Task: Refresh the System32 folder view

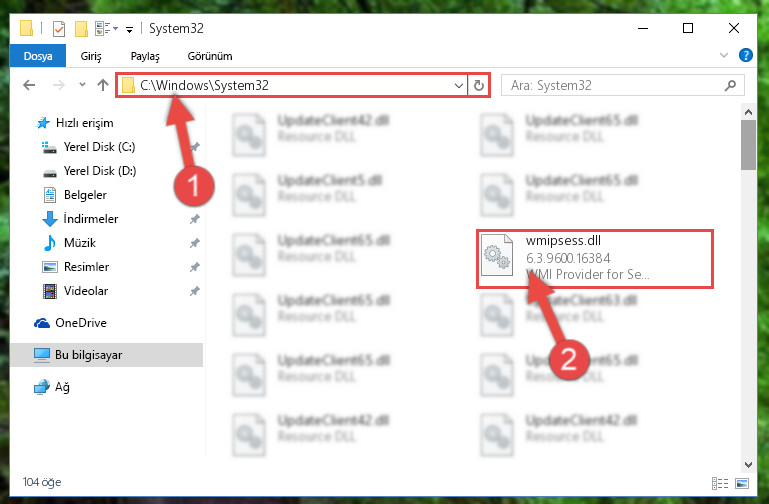Action: coord(479,85)
